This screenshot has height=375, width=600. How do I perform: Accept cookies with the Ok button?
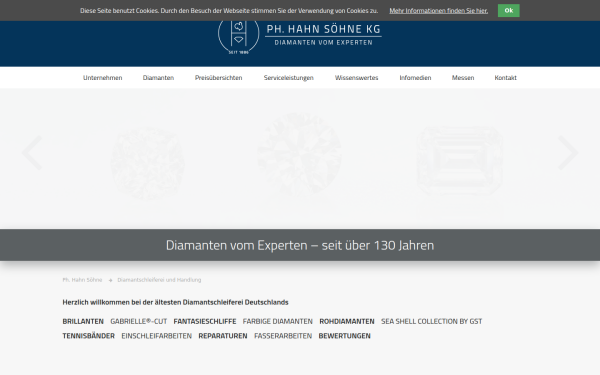point(509,10)
